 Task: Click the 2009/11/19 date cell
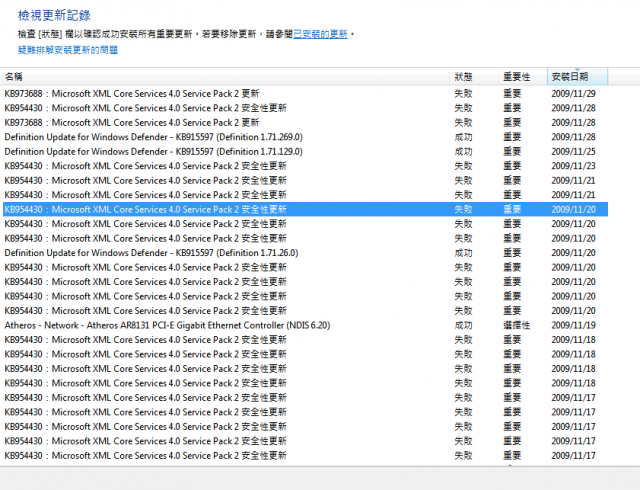click(573, 325)
